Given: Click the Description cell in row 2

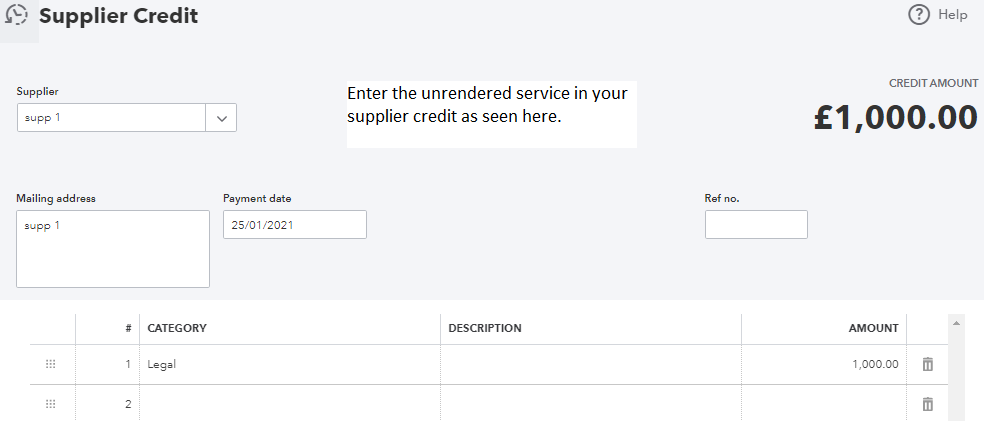Looking at the screenshot, I should pos(590,404).
